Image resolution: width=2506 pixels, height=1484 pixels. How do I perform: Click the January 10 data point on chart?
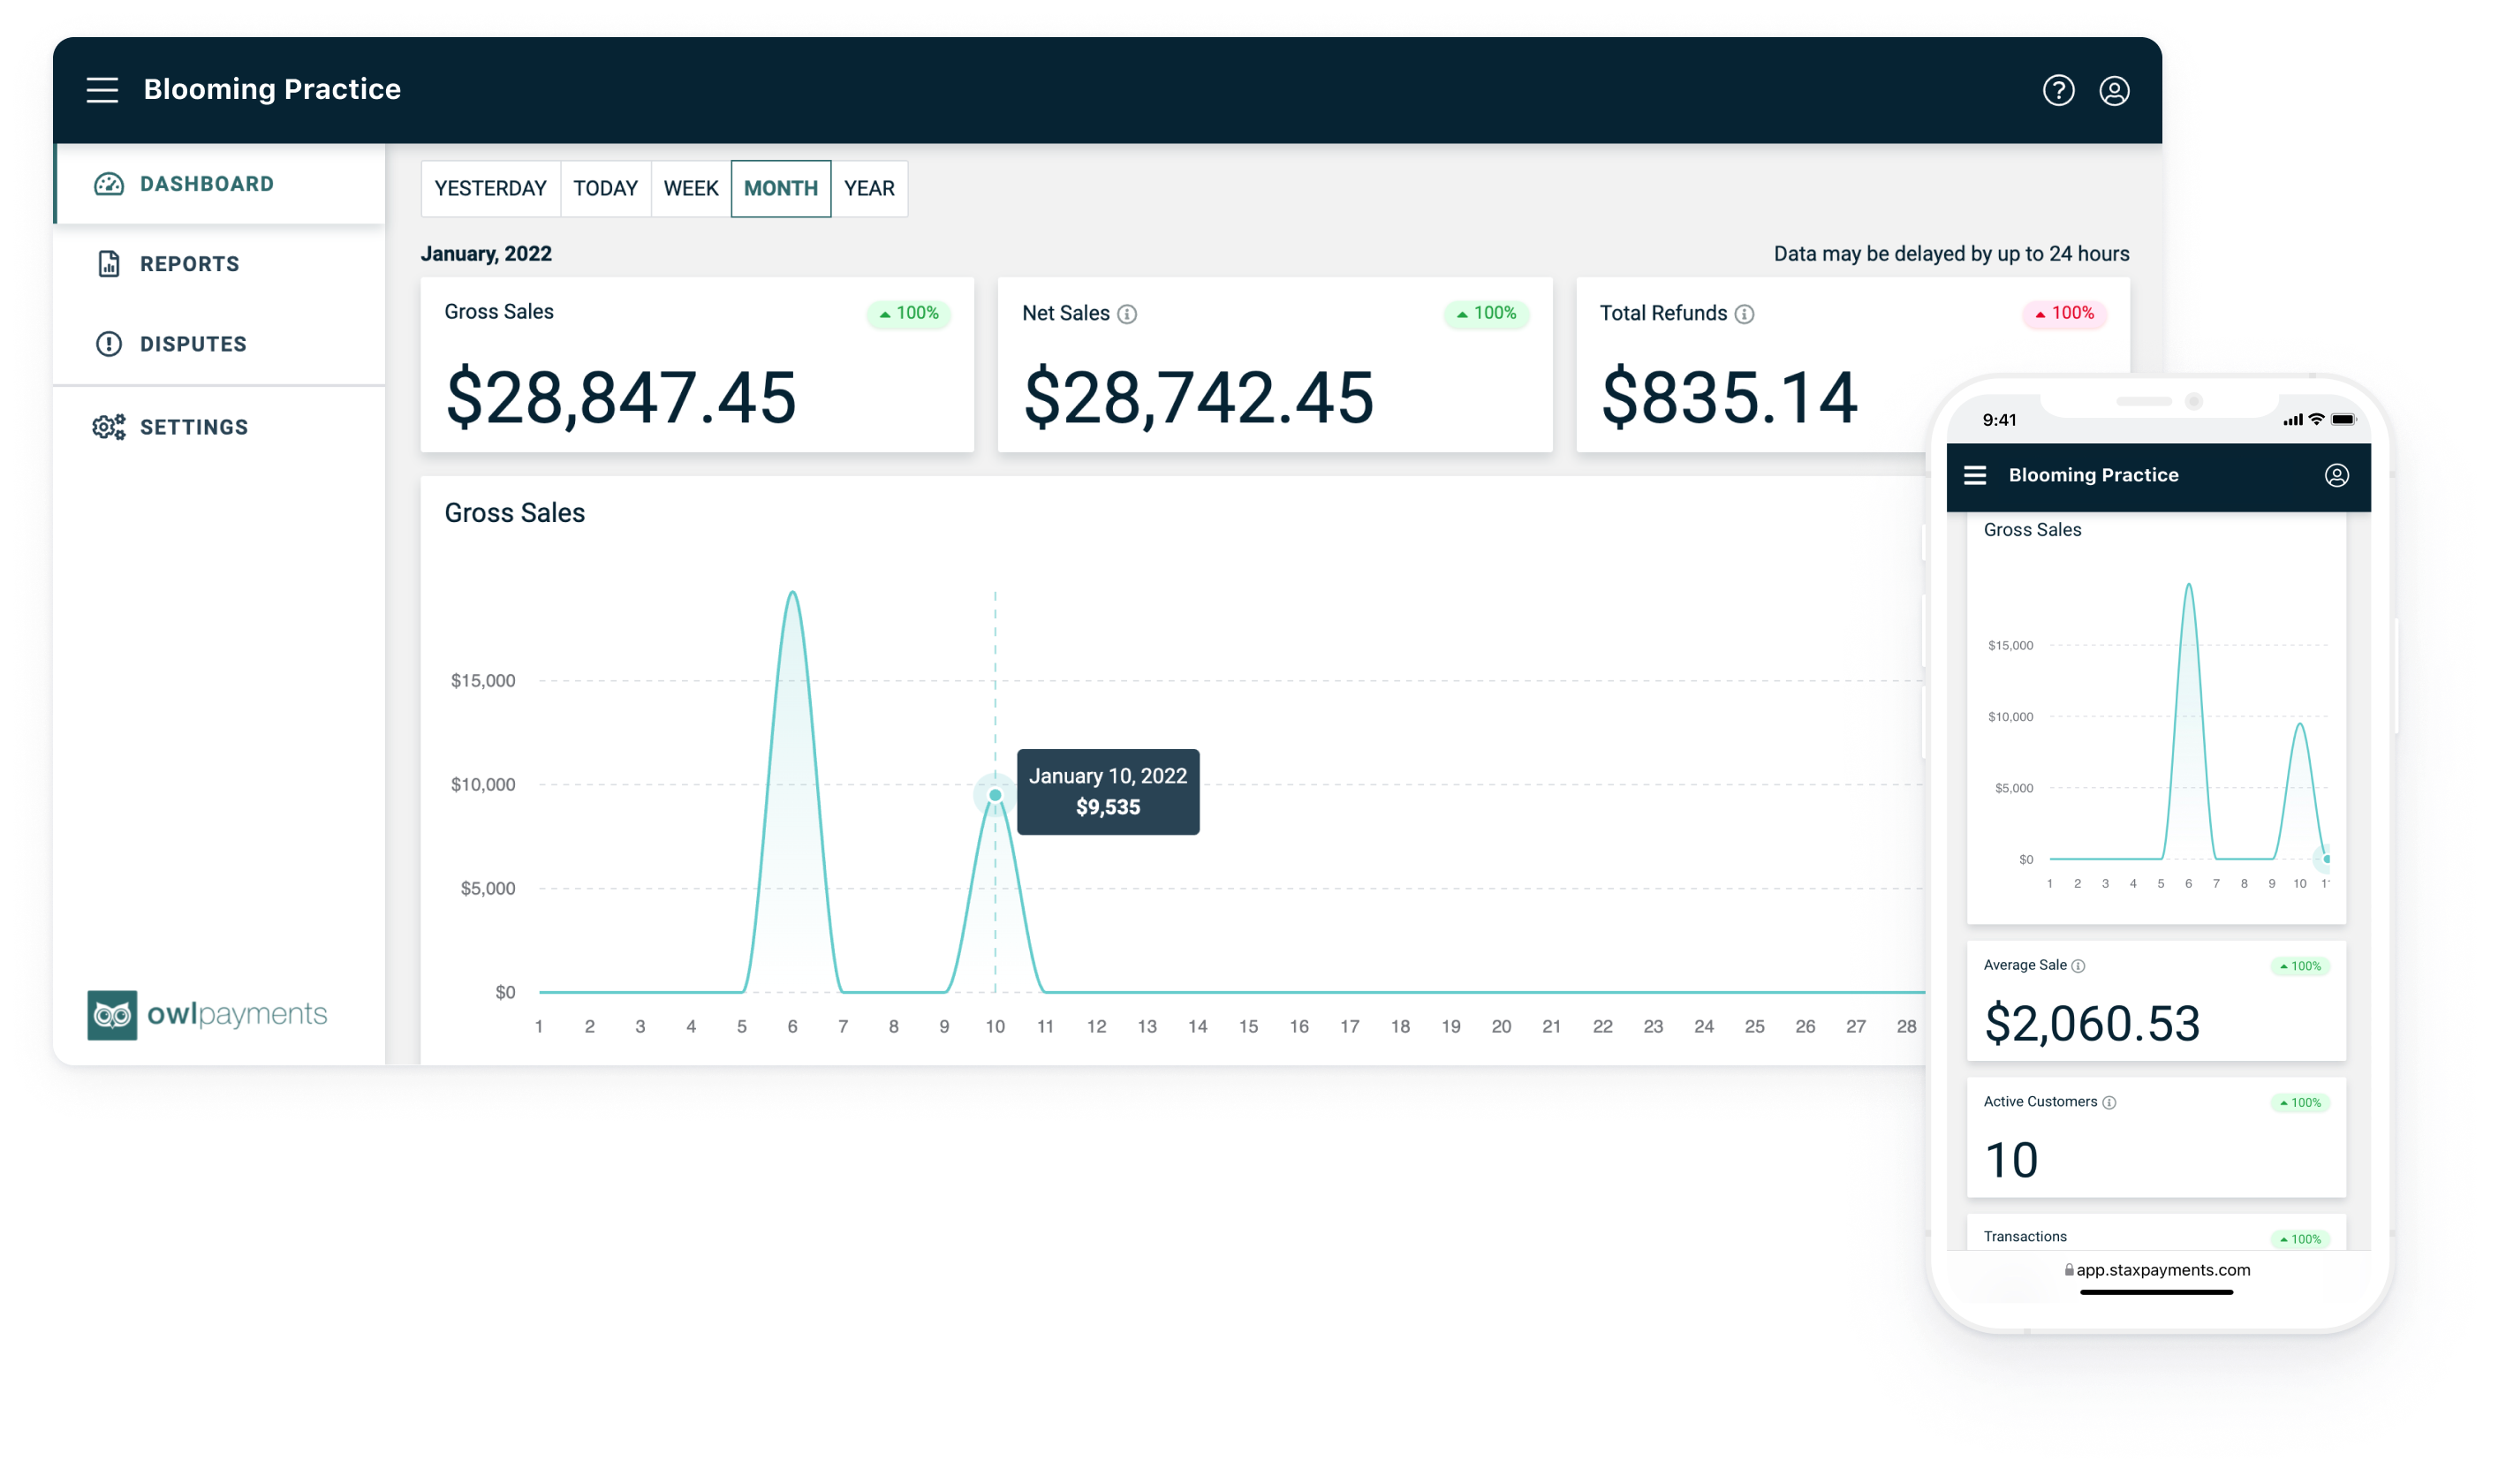pyautogui.click(x=994, y=795)
